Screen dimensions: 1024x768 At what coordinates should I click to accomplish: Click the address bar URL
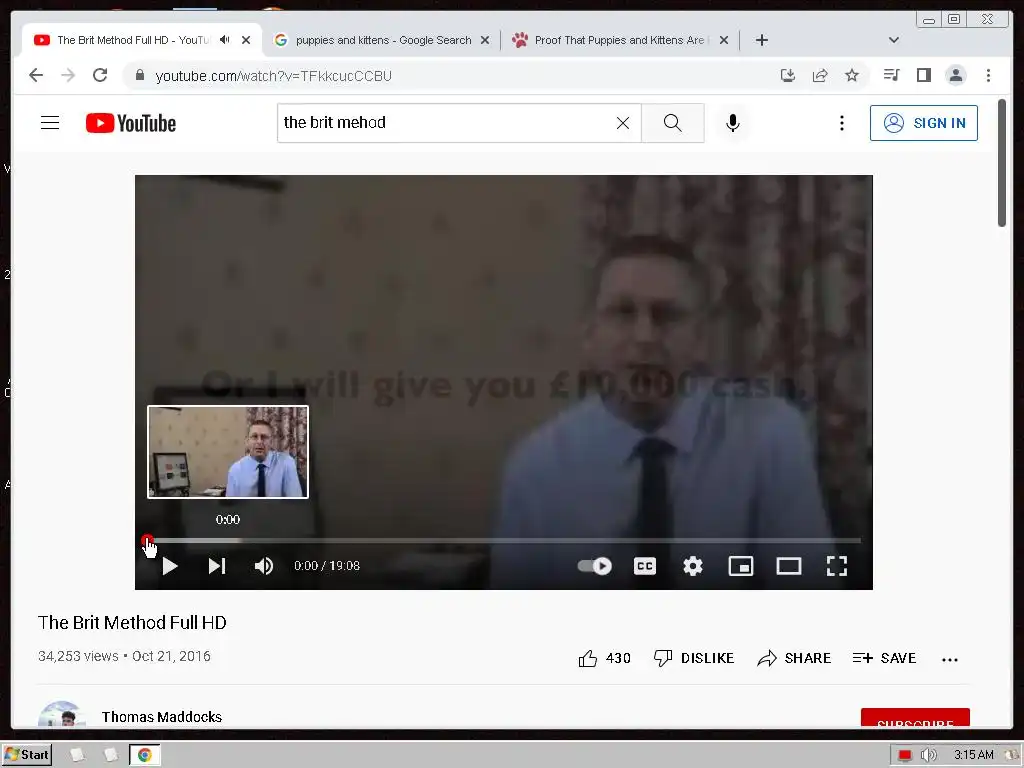click(x=274, y=76)
